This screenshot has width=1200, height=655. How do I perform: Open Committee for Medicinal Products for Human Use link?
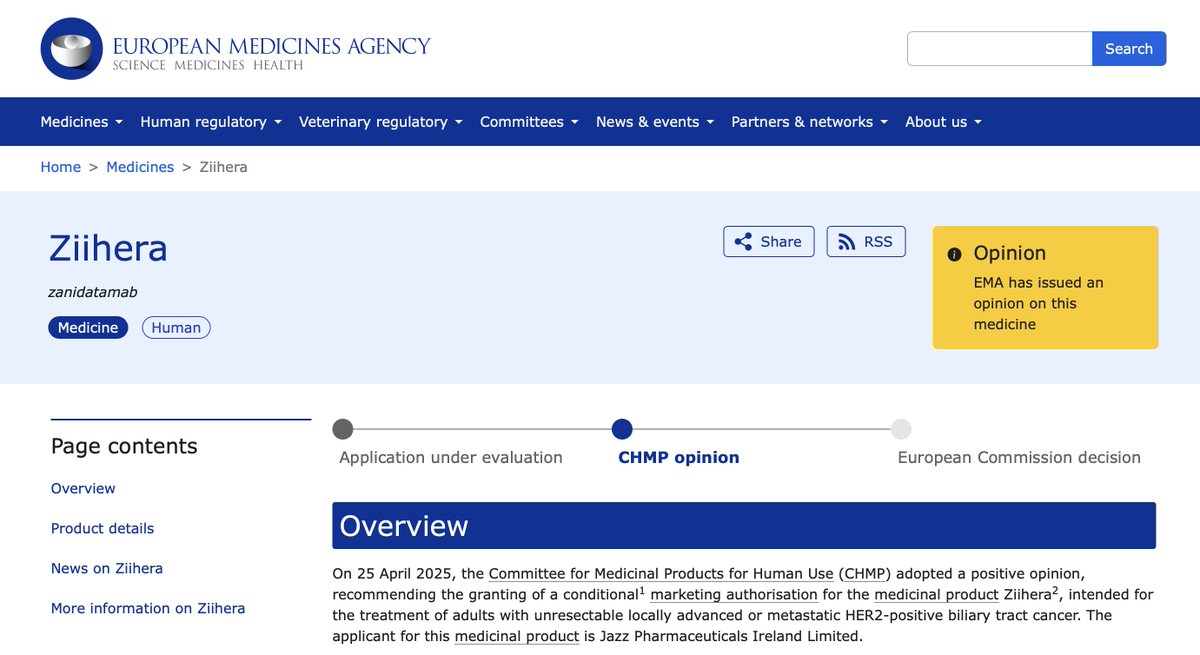pos(661,574)
